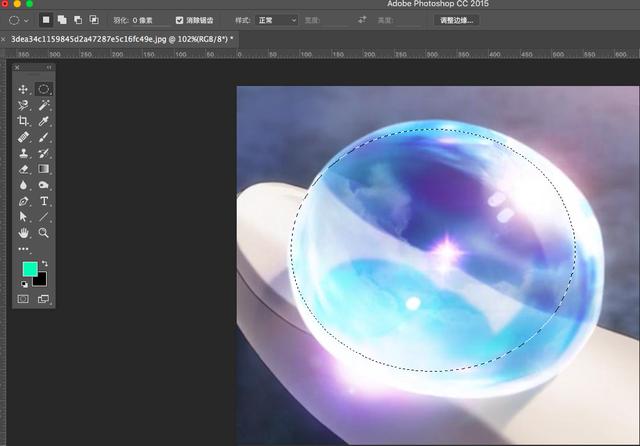This screenshot has width=640, height=446.
Task: Swap width and height arrows icon
Action: coord(362,20)
